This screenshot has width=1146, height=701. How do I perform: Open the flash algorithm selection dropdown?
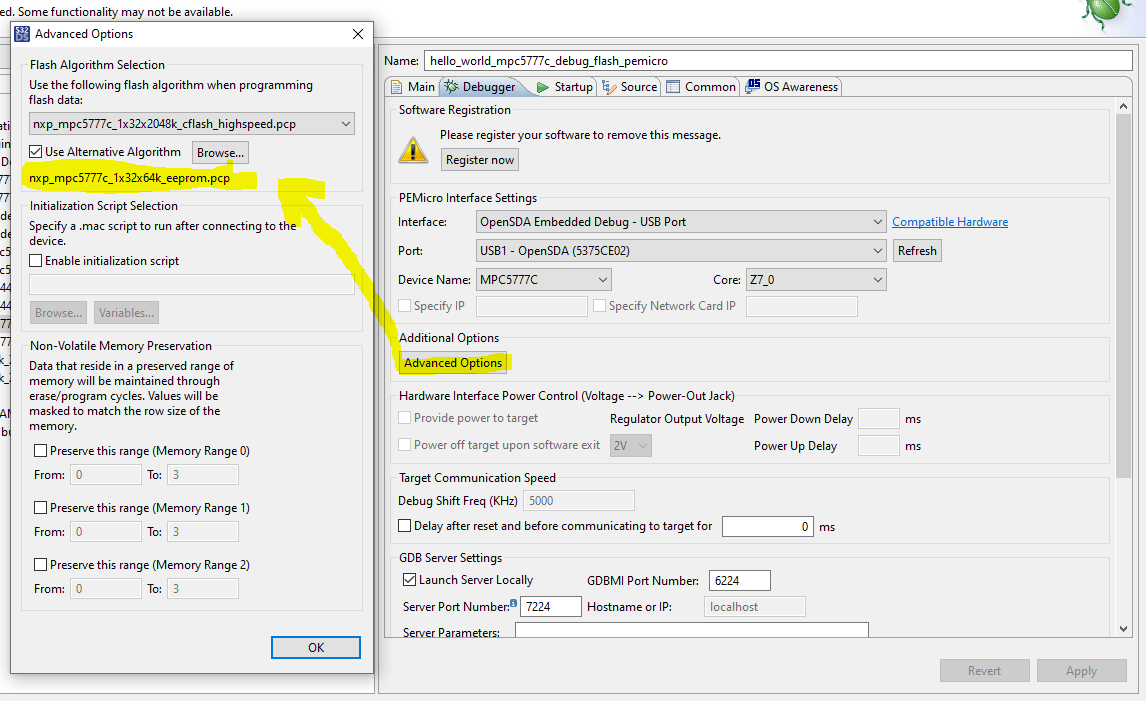point(345,122)
